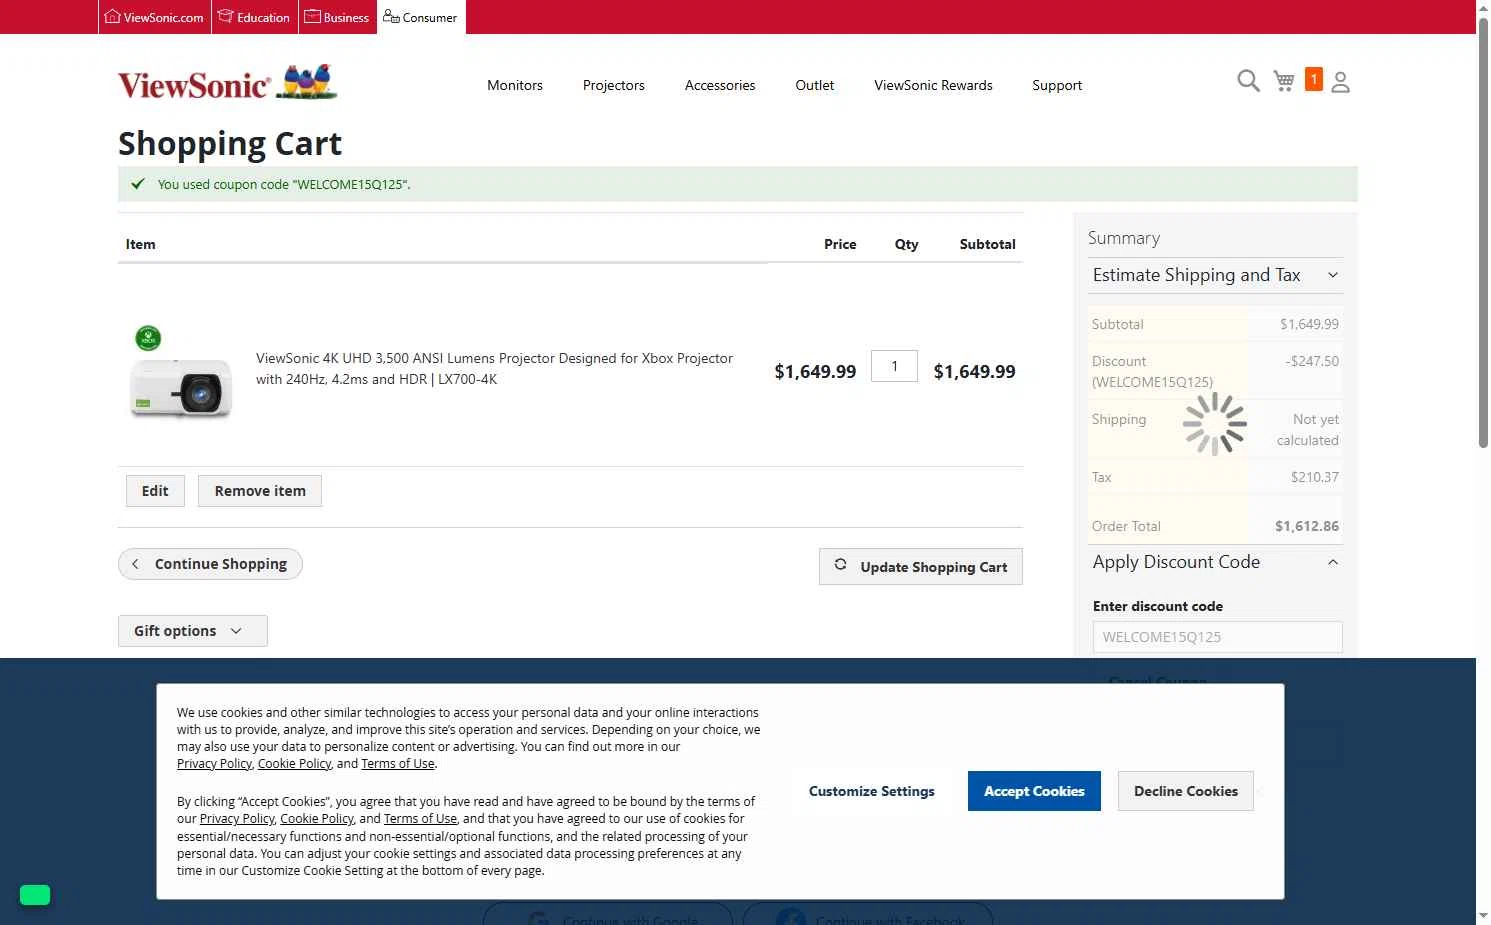Open the Monitors menu
The width and height of the screenshot is (1491, 925).
pos(515,85)
